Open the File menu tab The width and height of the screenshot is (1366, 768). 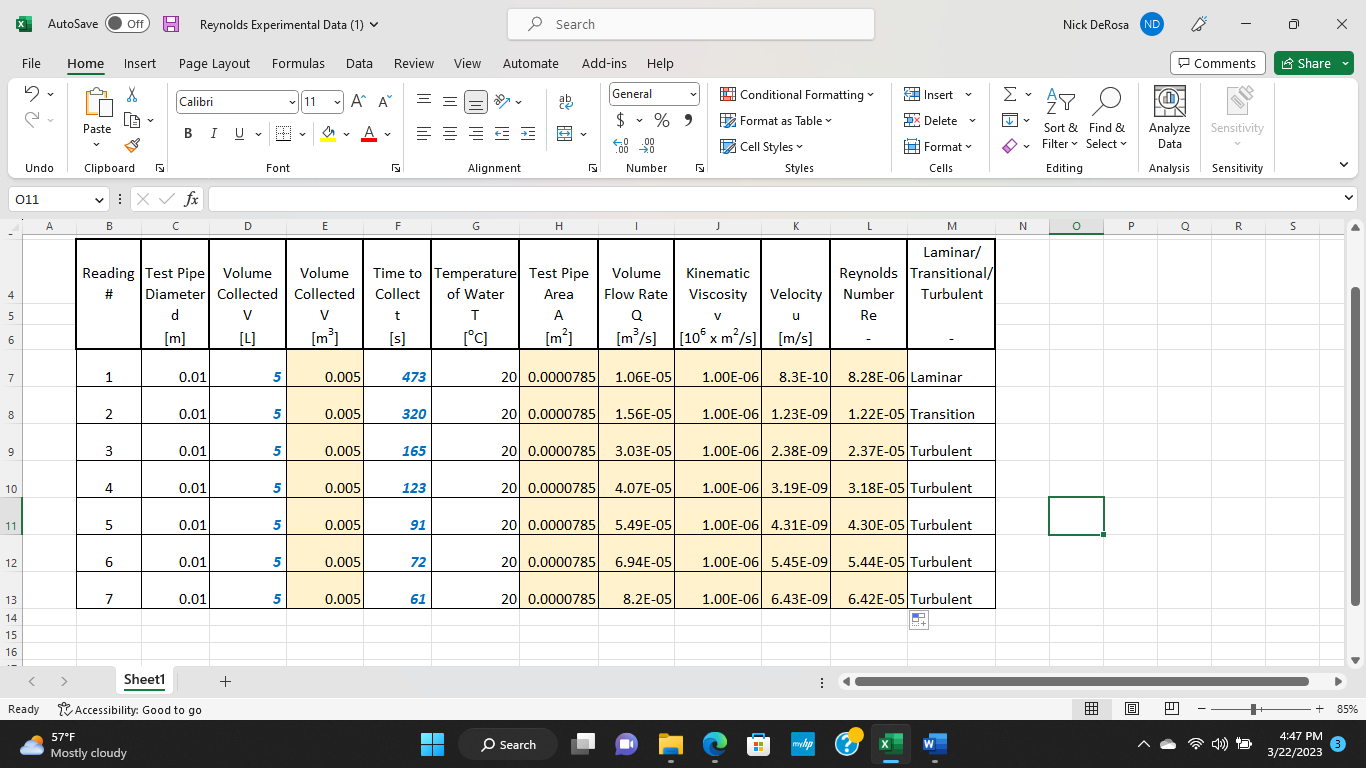click(x=31, y=63)
